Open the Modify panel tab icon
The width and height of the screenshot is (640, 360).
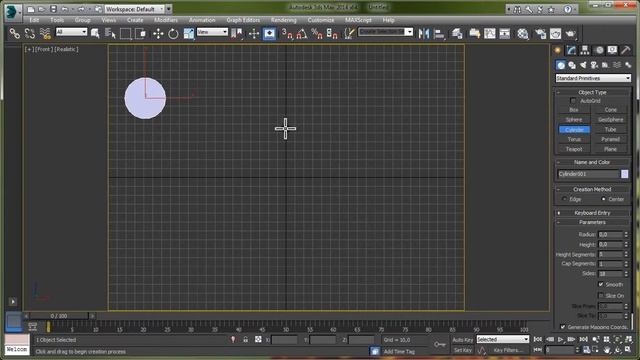click(571, 50)
